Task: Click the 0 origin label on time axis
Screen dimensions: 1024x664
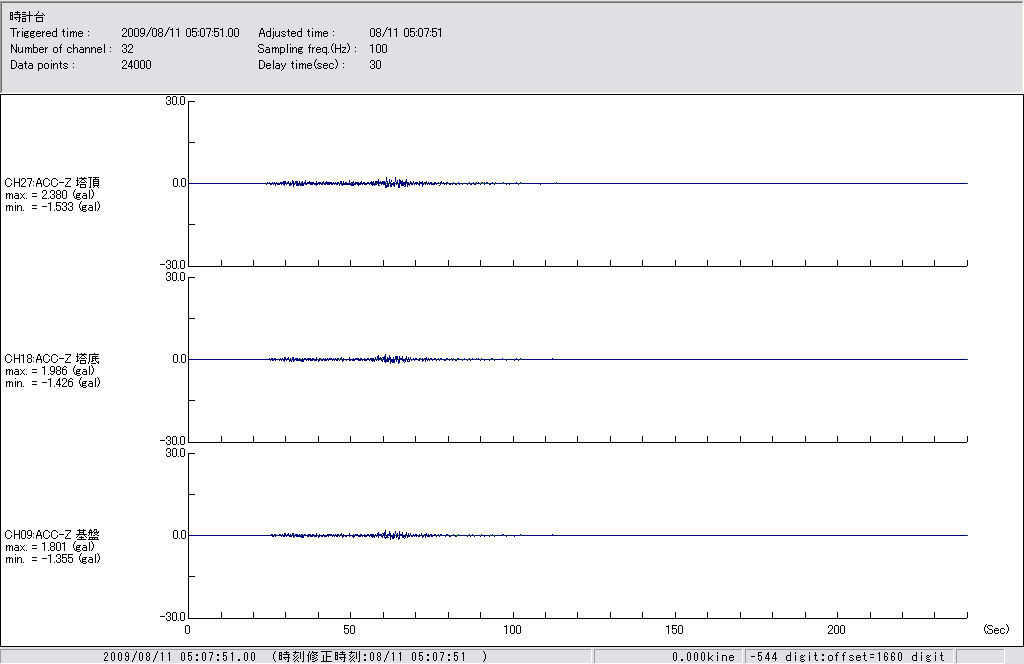Action: point(188,630)
